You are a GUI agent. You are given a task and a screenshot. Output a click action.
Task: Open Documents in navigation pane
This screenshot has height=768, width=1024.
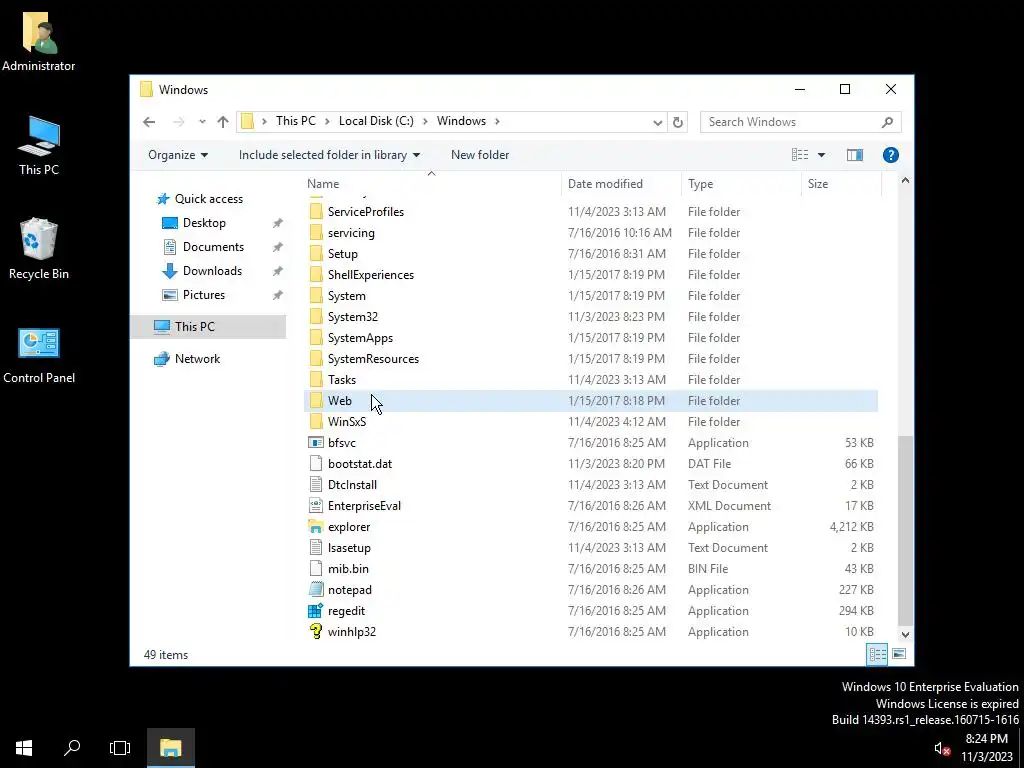[x=213, y=247]
